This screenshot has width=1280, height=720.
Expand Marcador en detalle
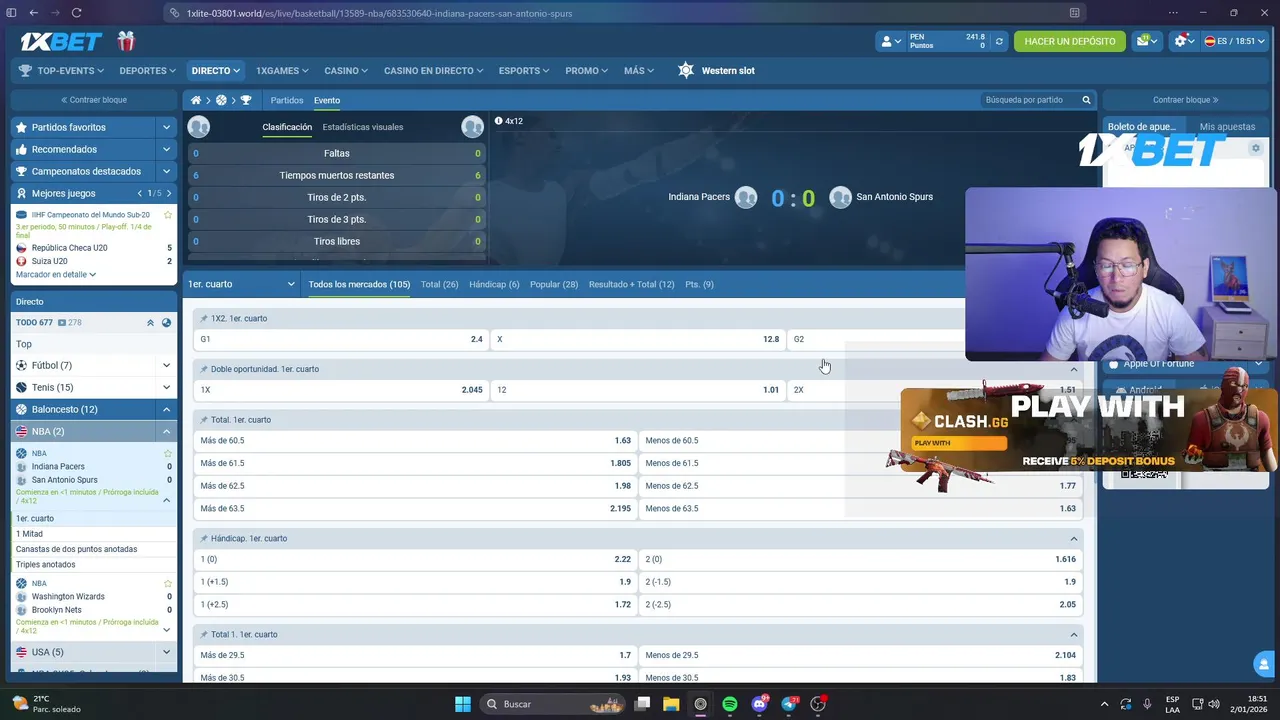[56, 274]
